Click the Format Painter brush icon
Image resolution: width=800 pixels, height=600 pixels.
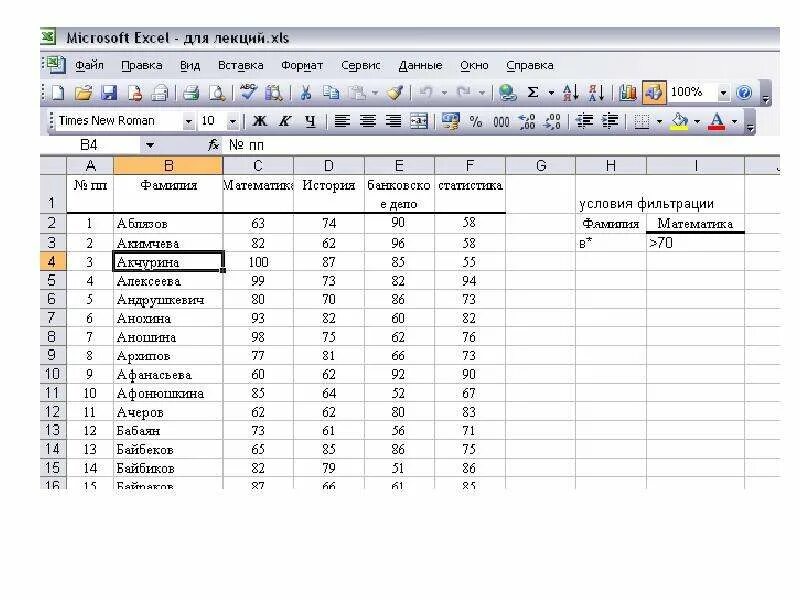[396, 93]
